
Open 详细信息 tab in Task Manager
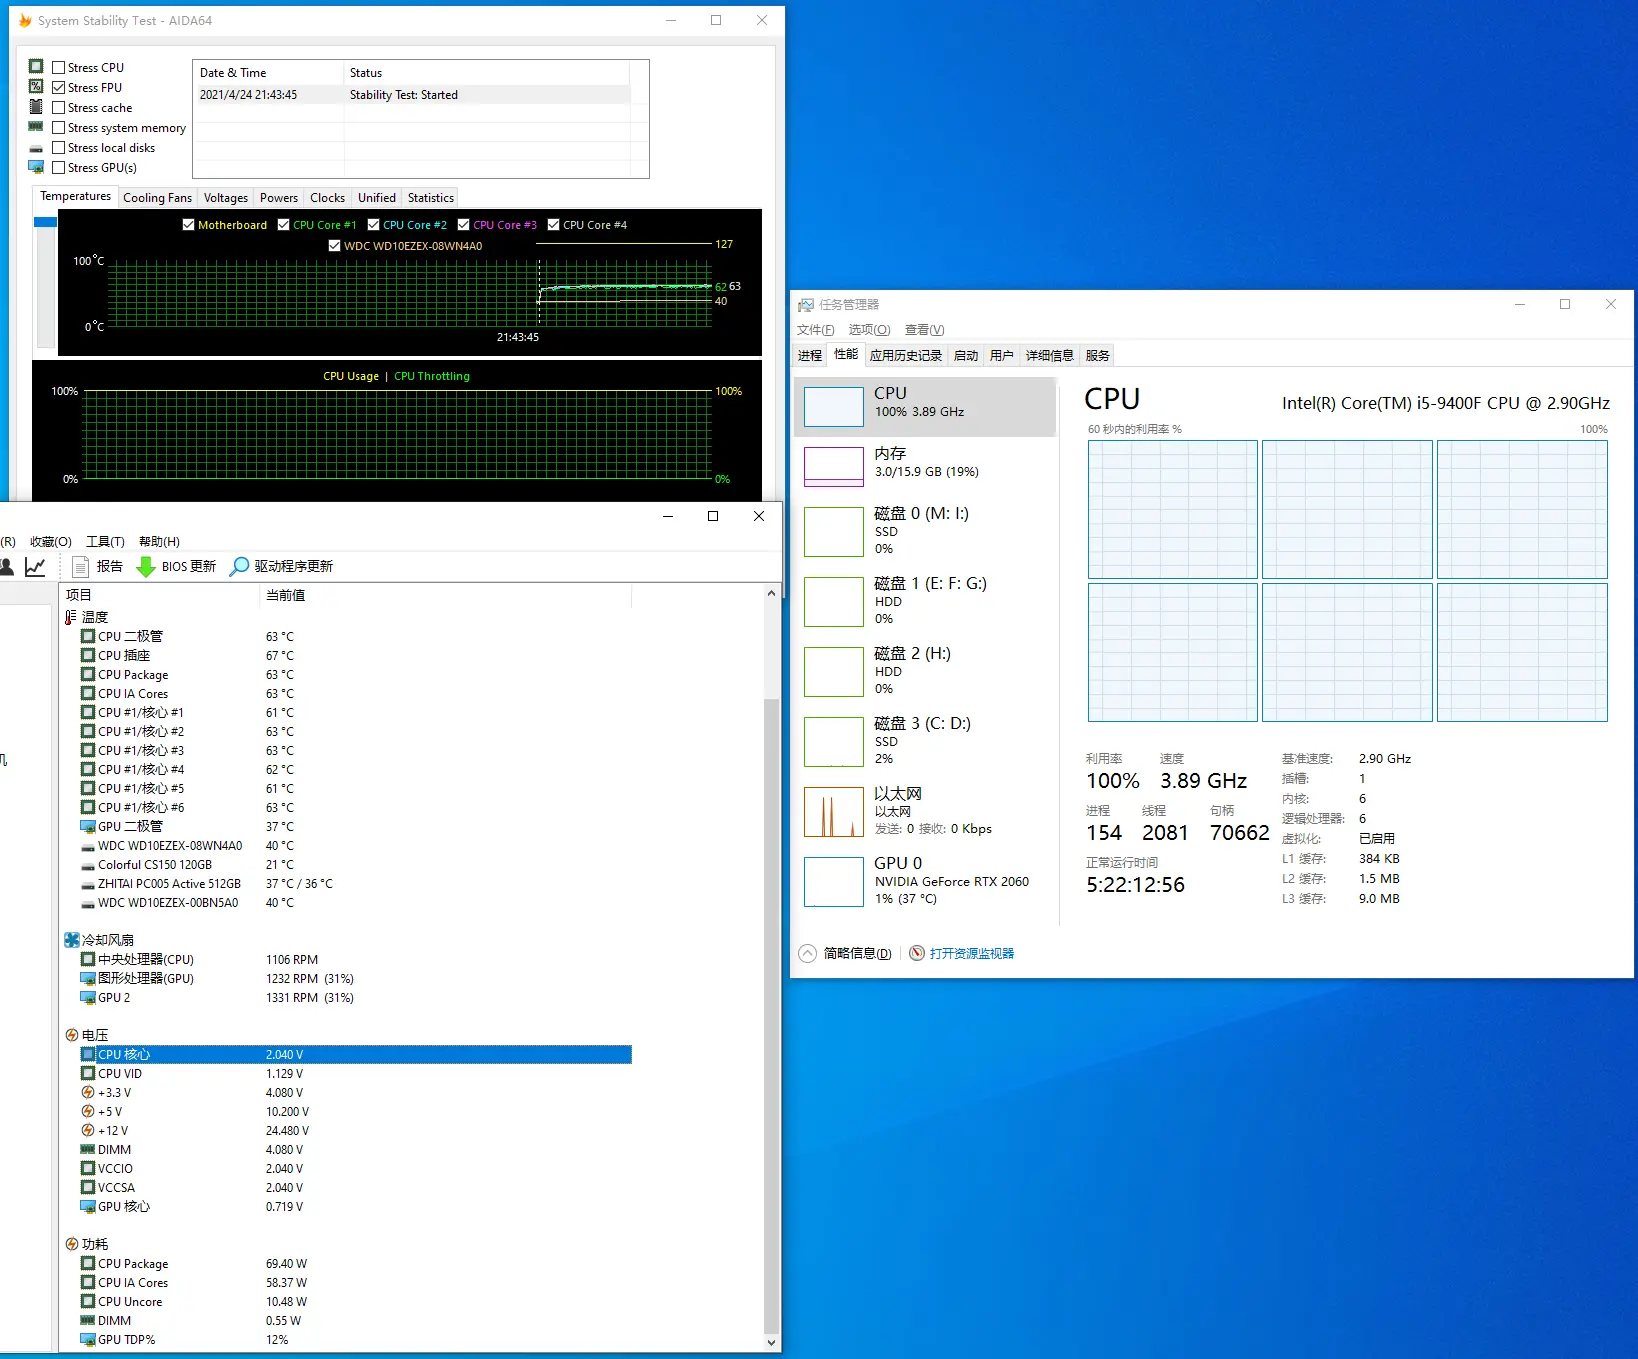1050,355
